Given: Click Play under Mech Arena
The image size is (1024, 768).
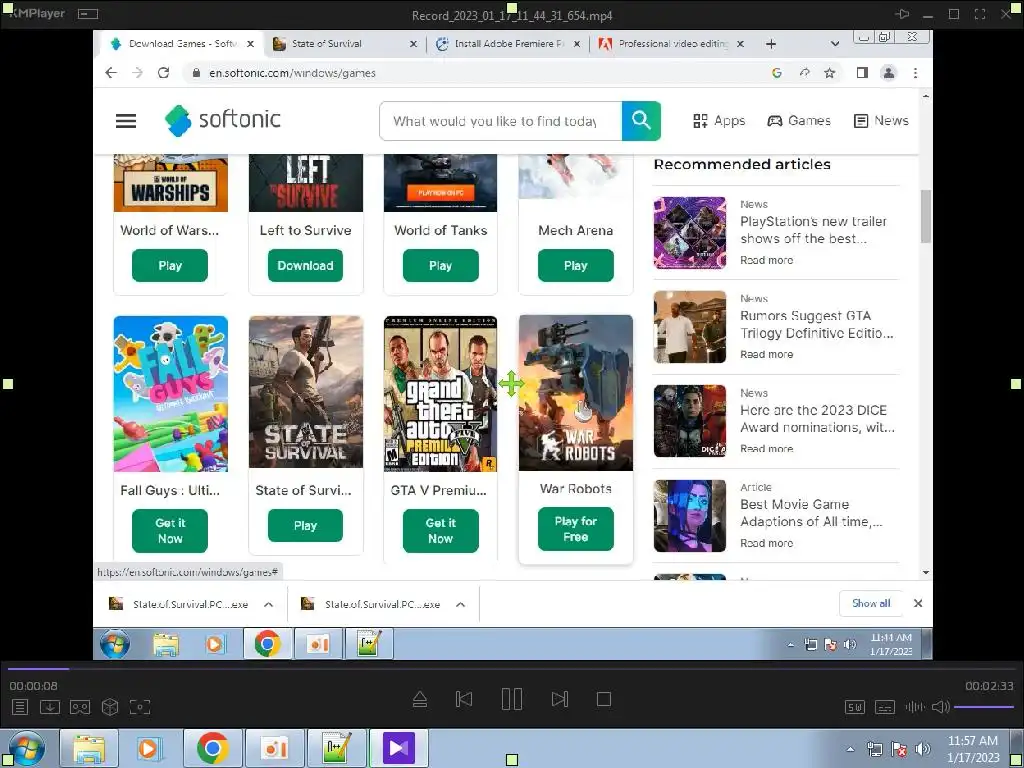Looking at the screenshot, I should tap(576, 266).
